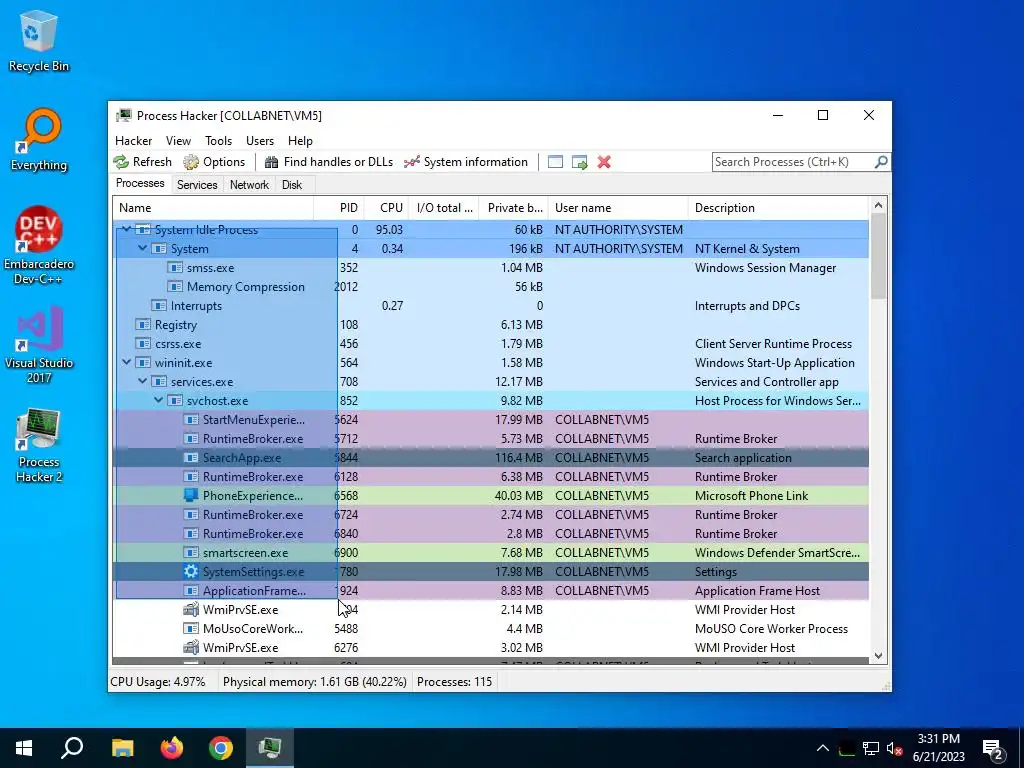Select the smartscreen.exe row
The height and width of the screenshot is (768, 1024).
[x=491, y=552]
